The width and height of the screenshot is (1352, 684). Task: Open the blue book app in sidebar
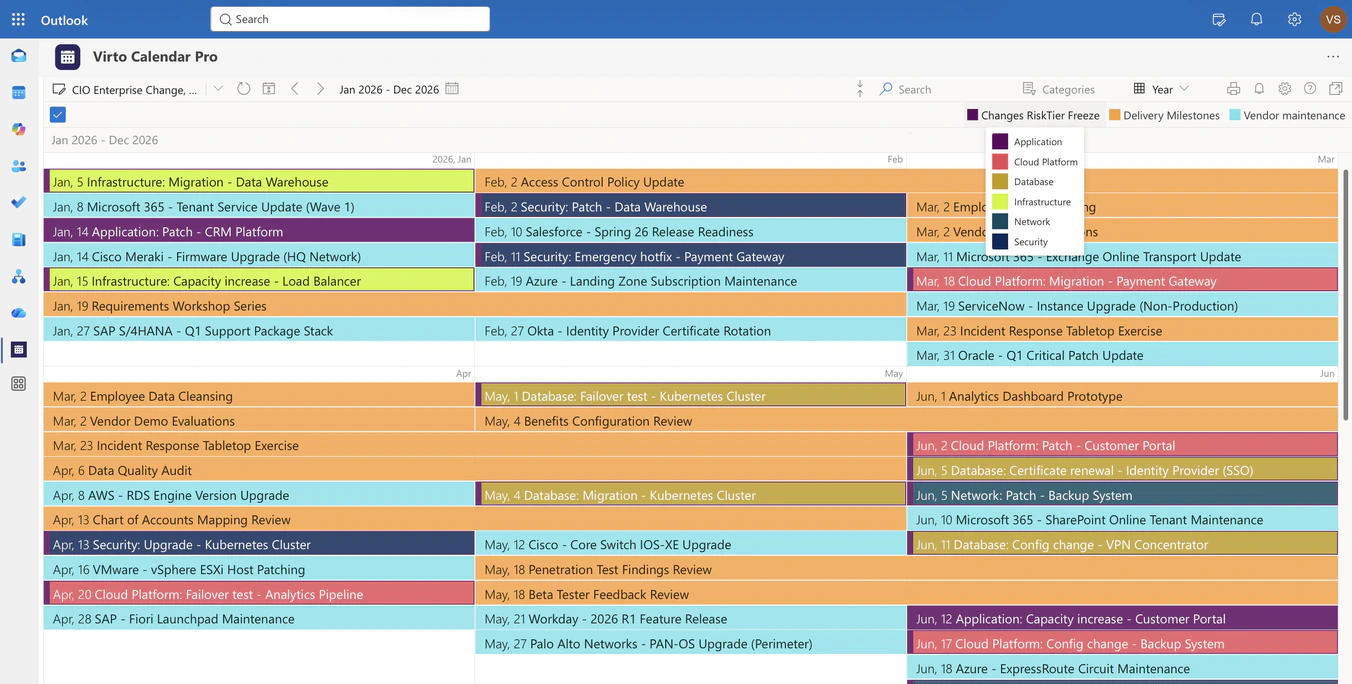click(18, 240)
